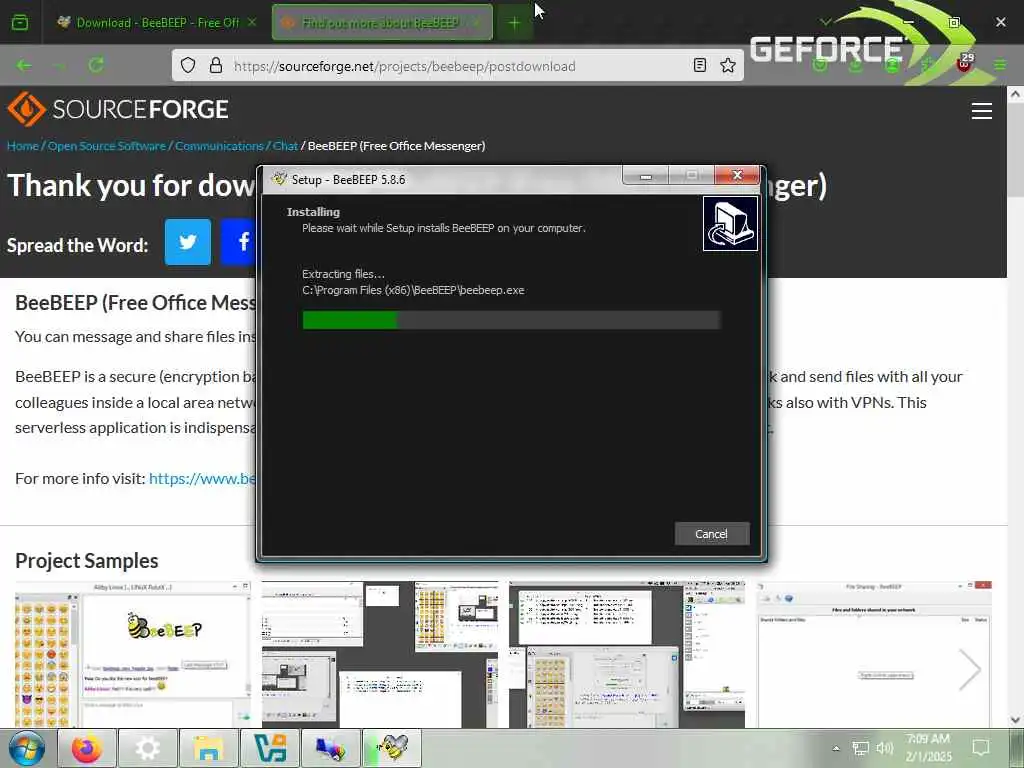Open Firefox View icon in tab bar

[20, 23]
